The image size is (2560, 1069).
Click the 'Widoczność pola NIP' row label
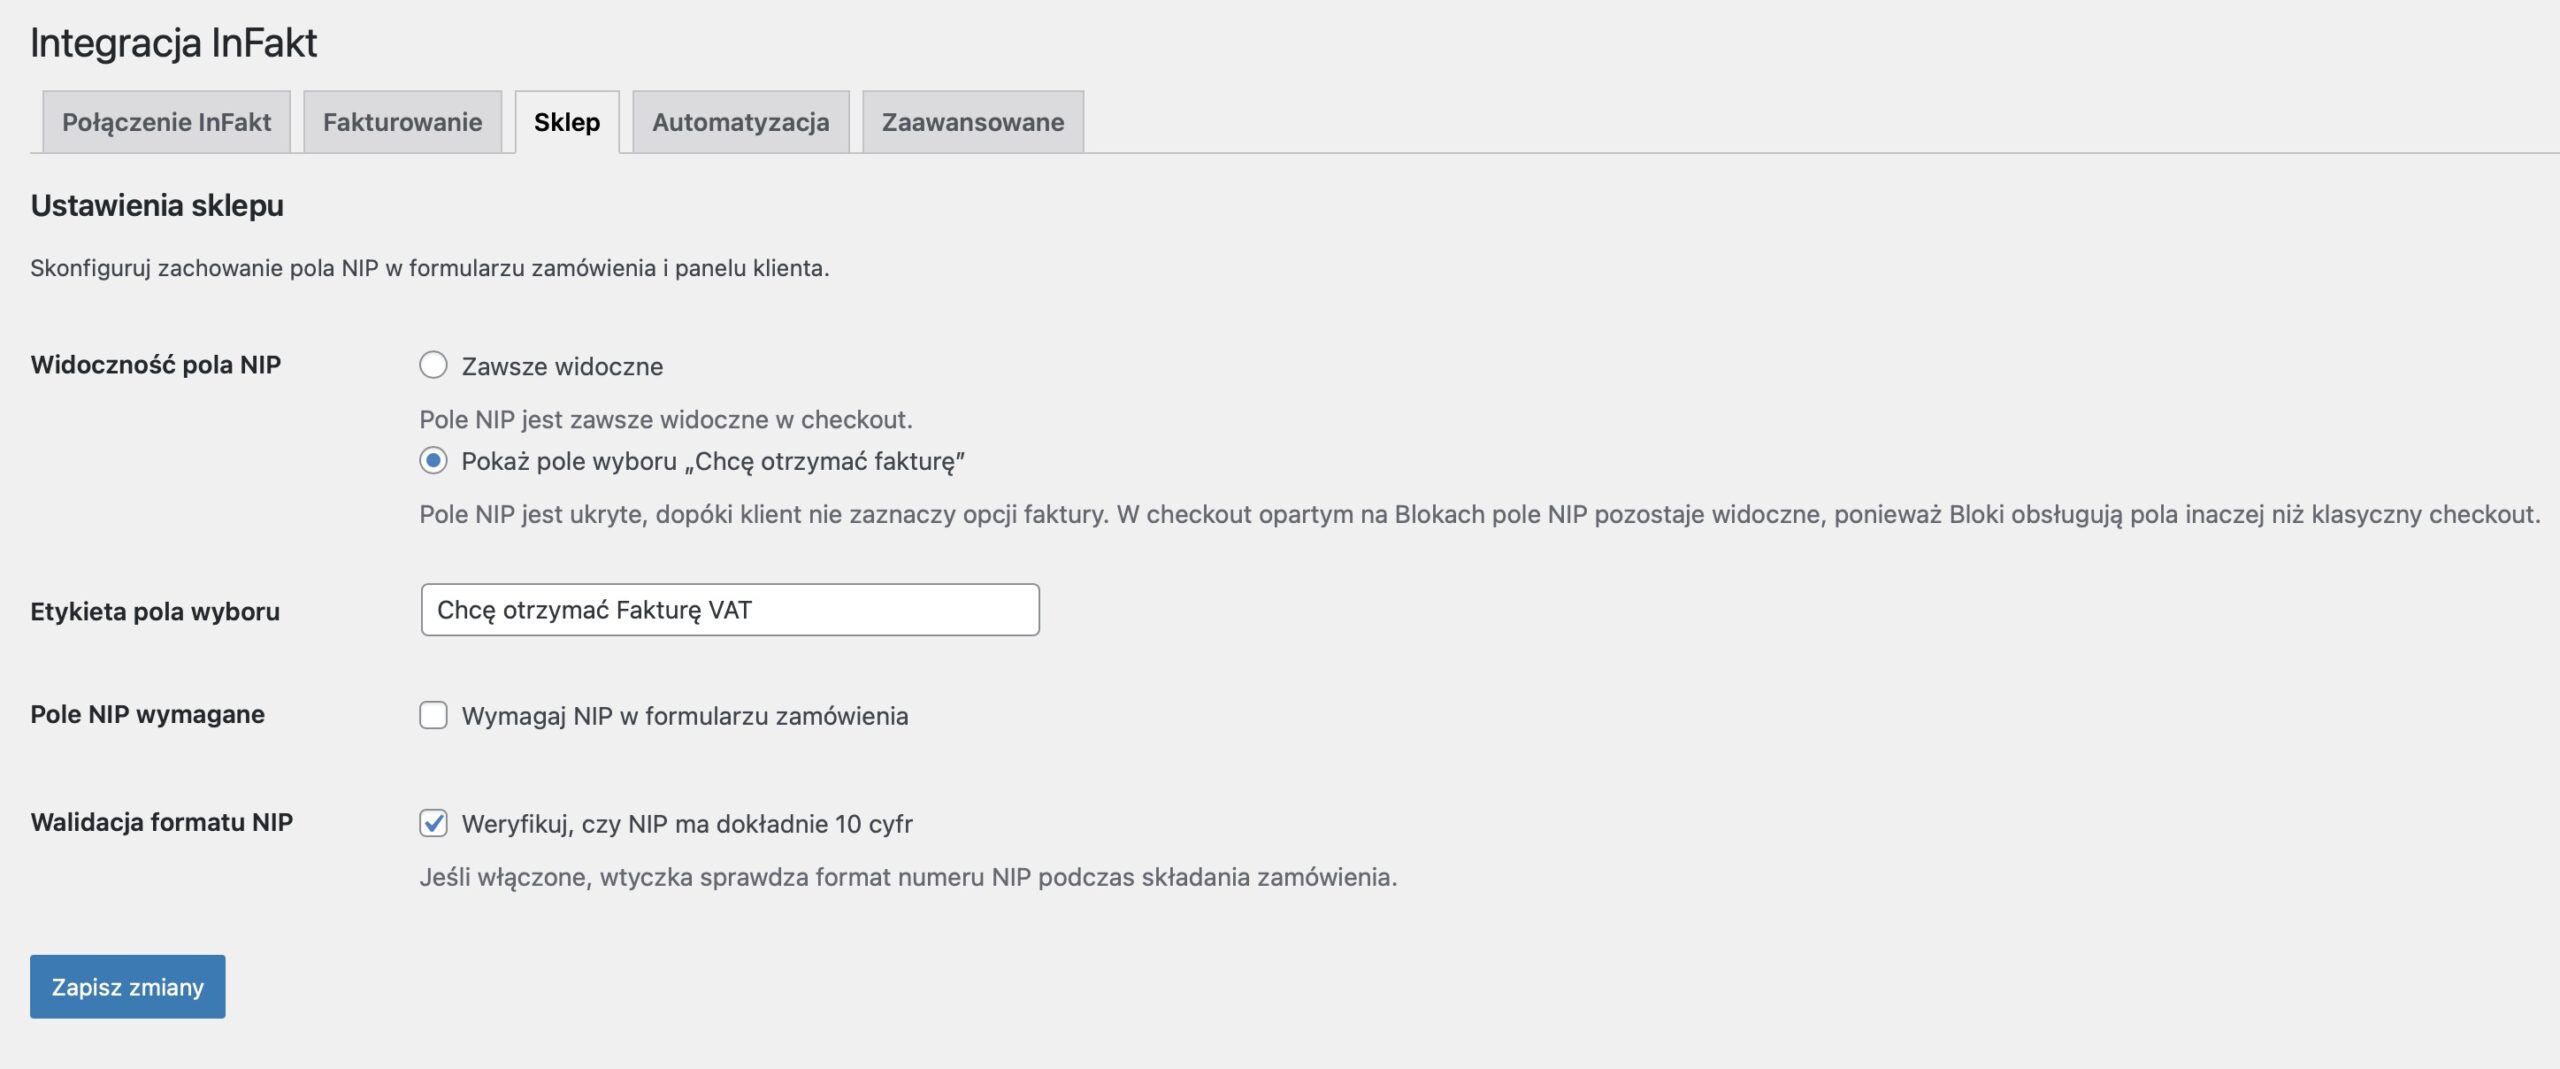(x=156, y=365)
